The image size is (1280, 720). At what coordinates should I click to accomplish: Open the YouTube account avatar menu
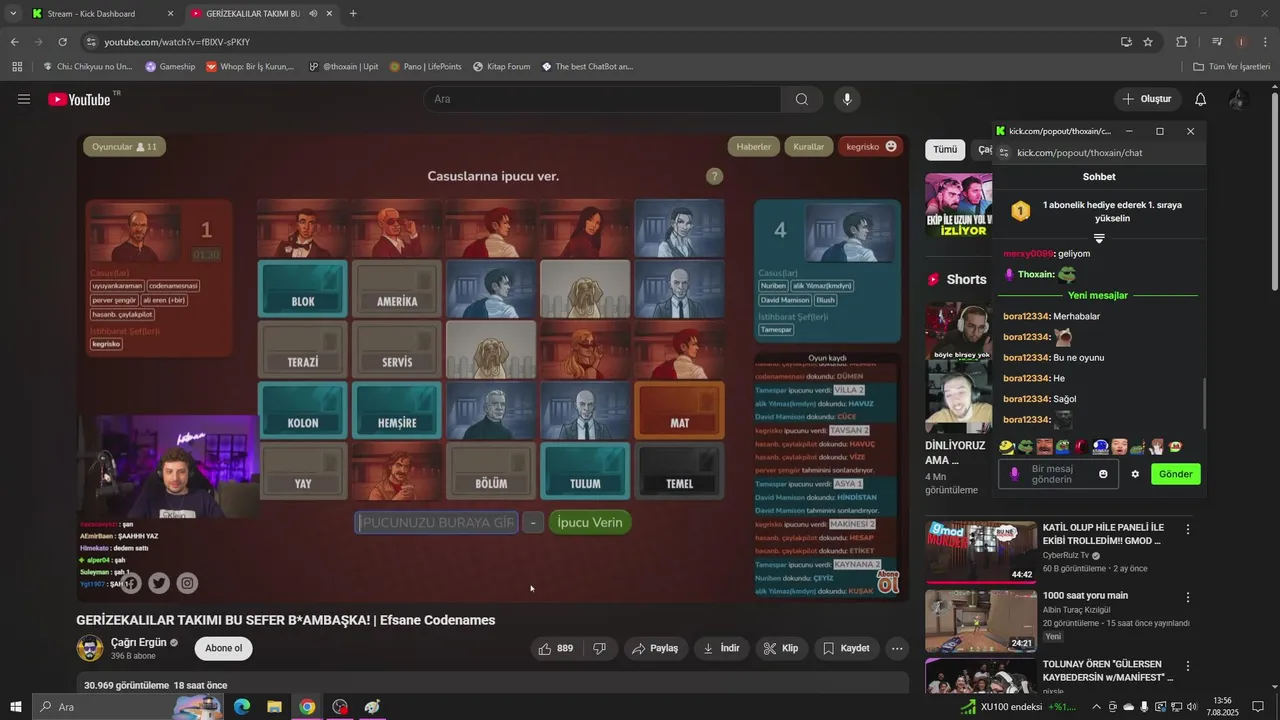tap(1238, 99)
